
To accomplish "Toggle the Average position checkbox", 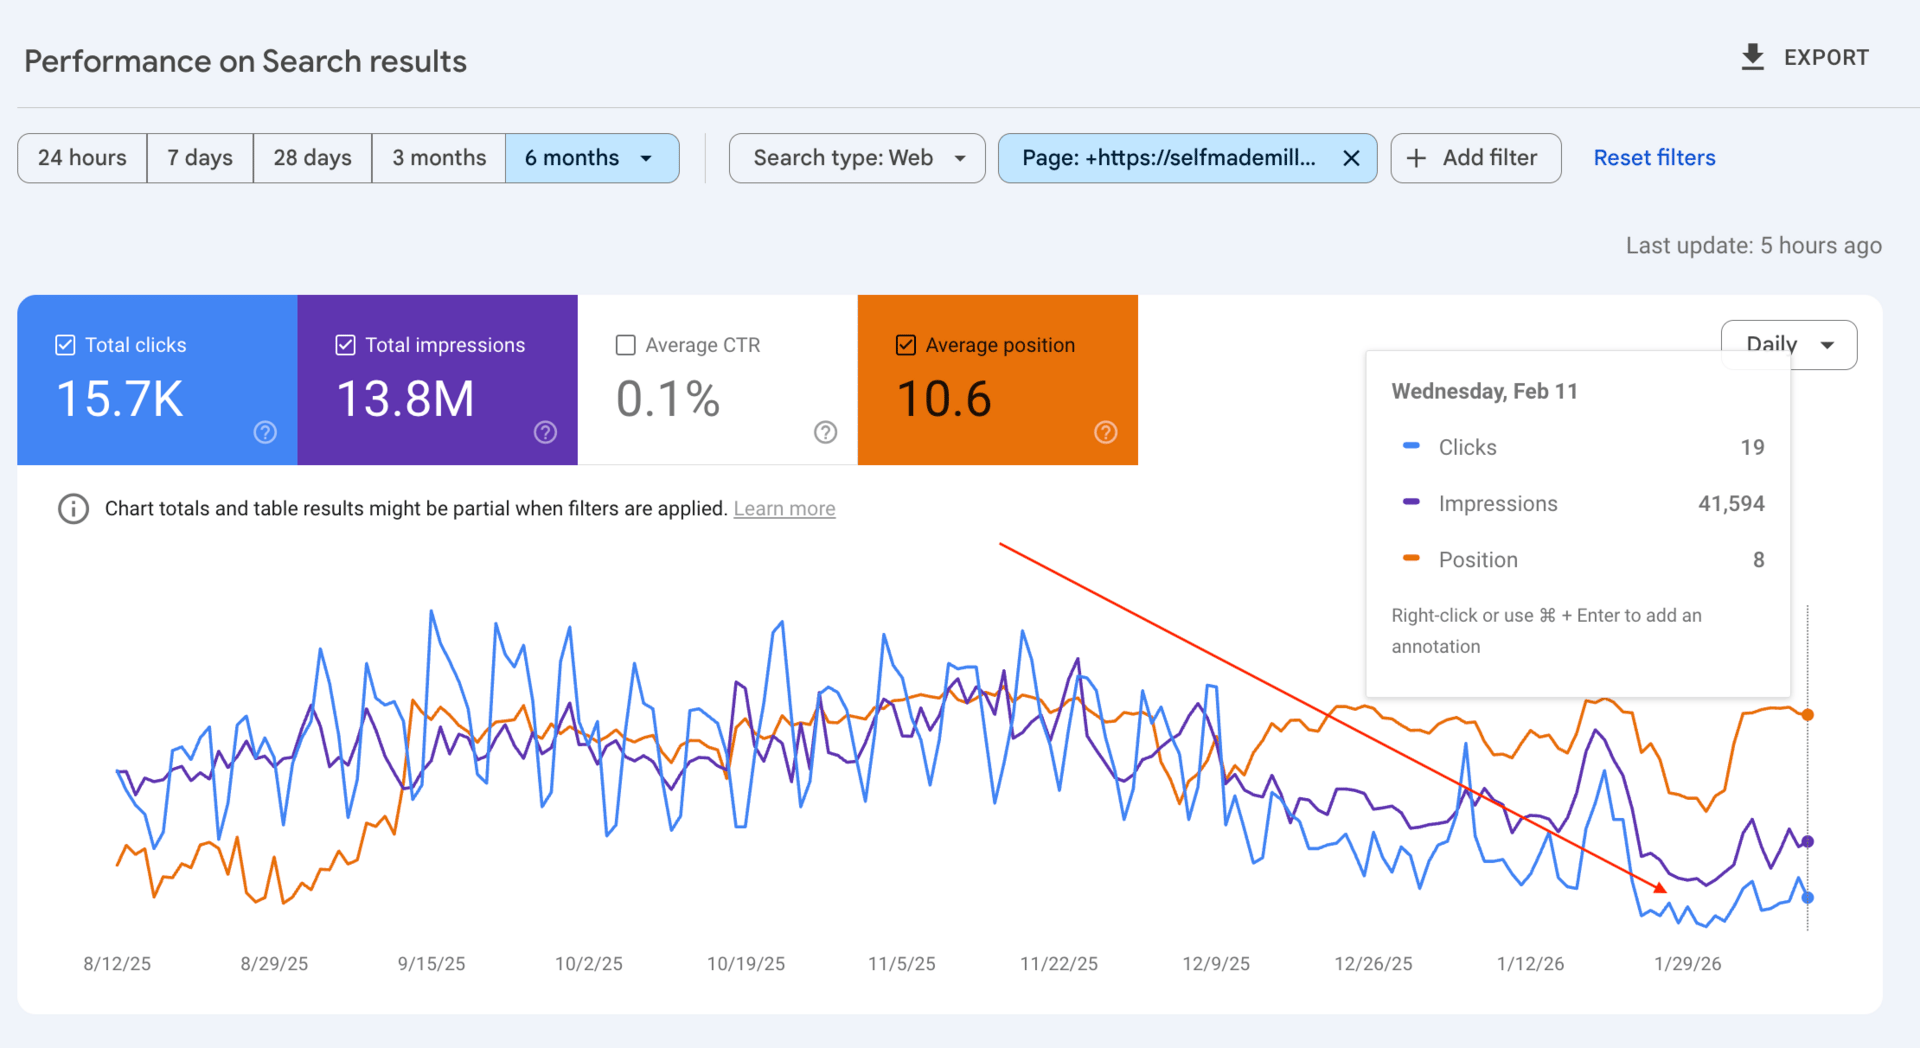I will (x=906, y=345).
